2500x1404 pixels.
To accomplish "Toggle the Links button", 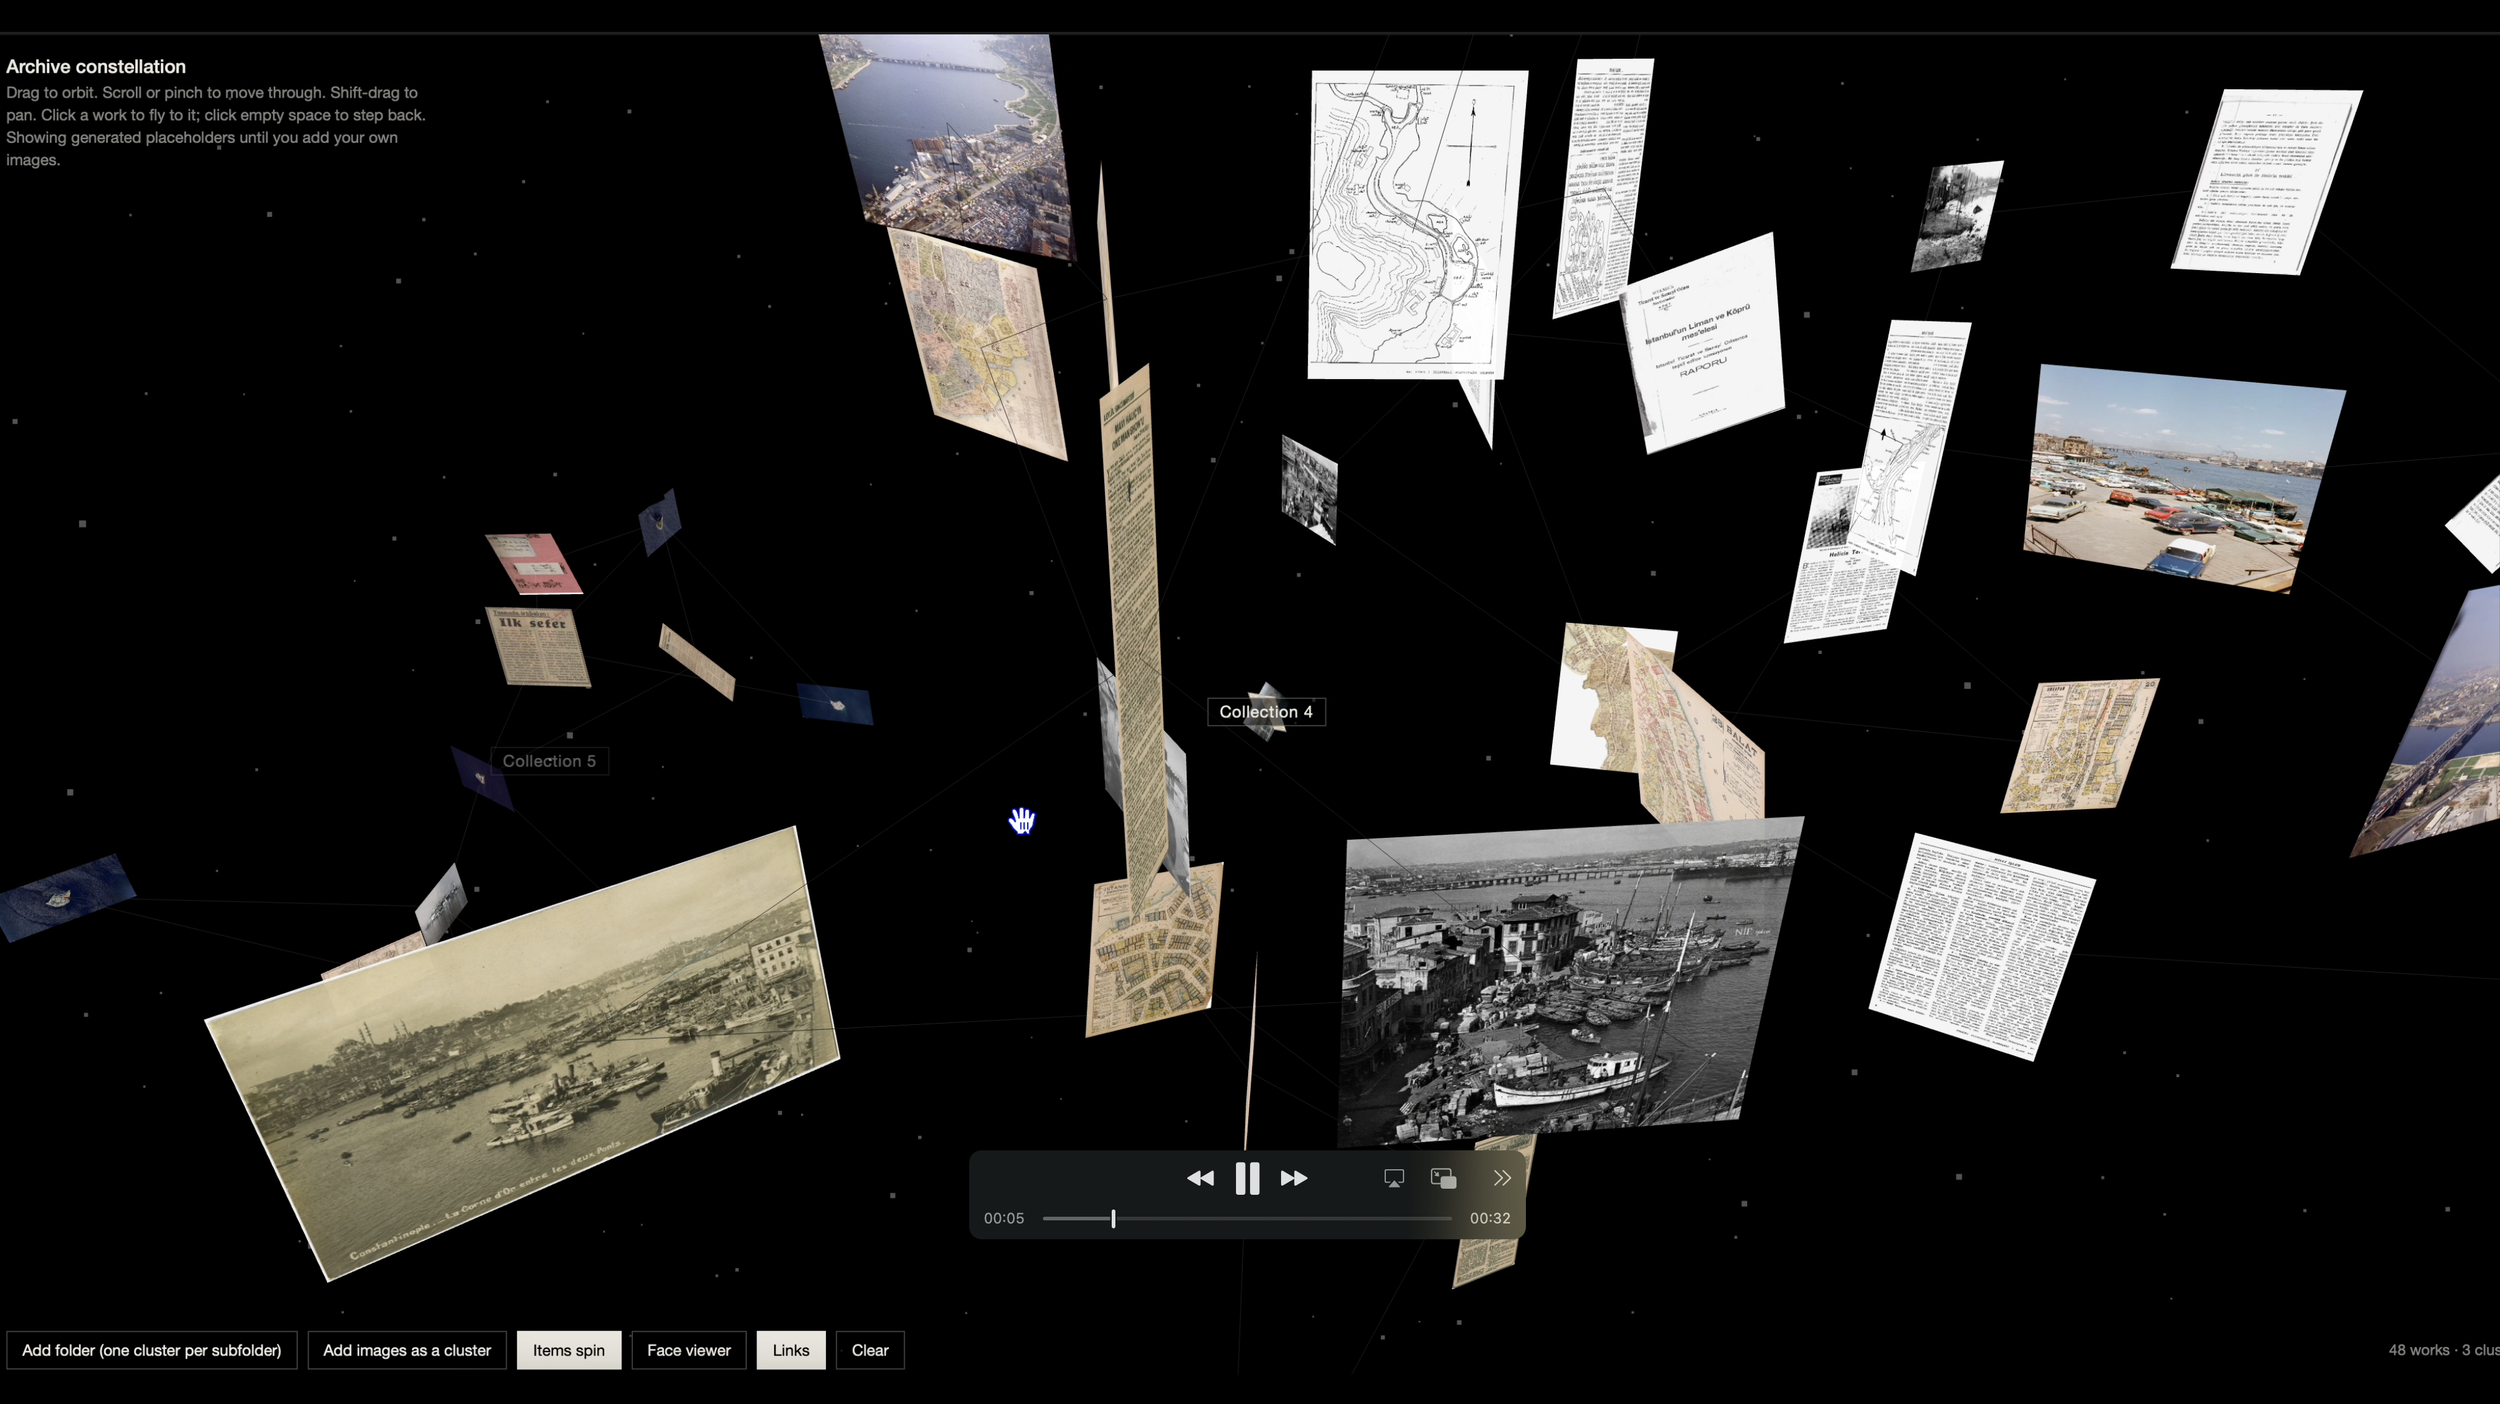I will 791,1350.
